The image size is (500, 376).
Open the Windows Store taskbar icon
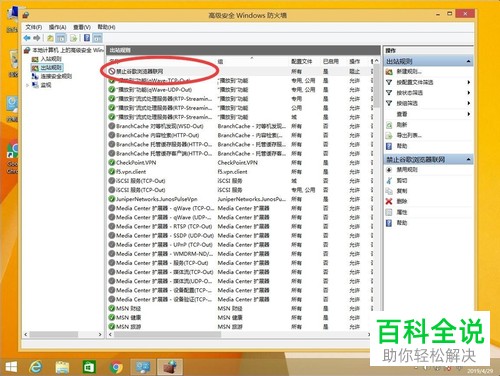pyautogui.click(x=89, y=367)
